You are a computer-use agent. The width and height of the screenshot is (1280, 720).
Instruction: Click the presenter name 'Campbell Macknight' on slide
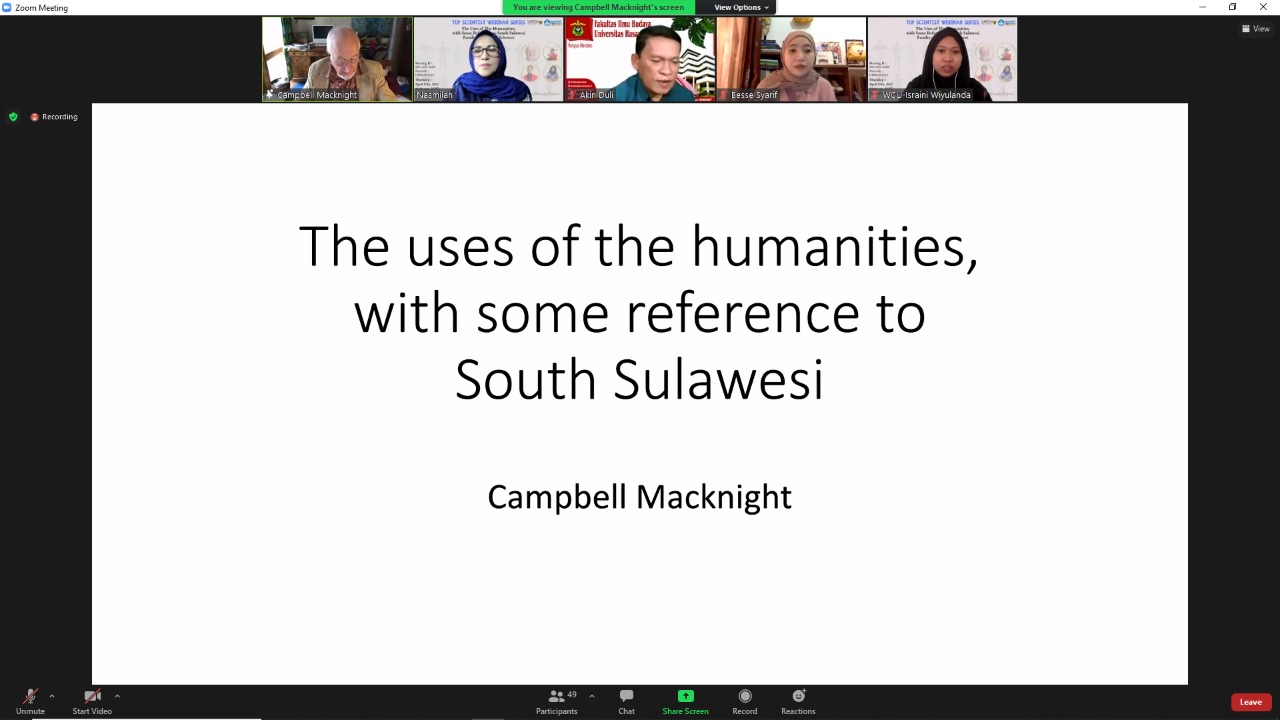(x=639, y=497)
